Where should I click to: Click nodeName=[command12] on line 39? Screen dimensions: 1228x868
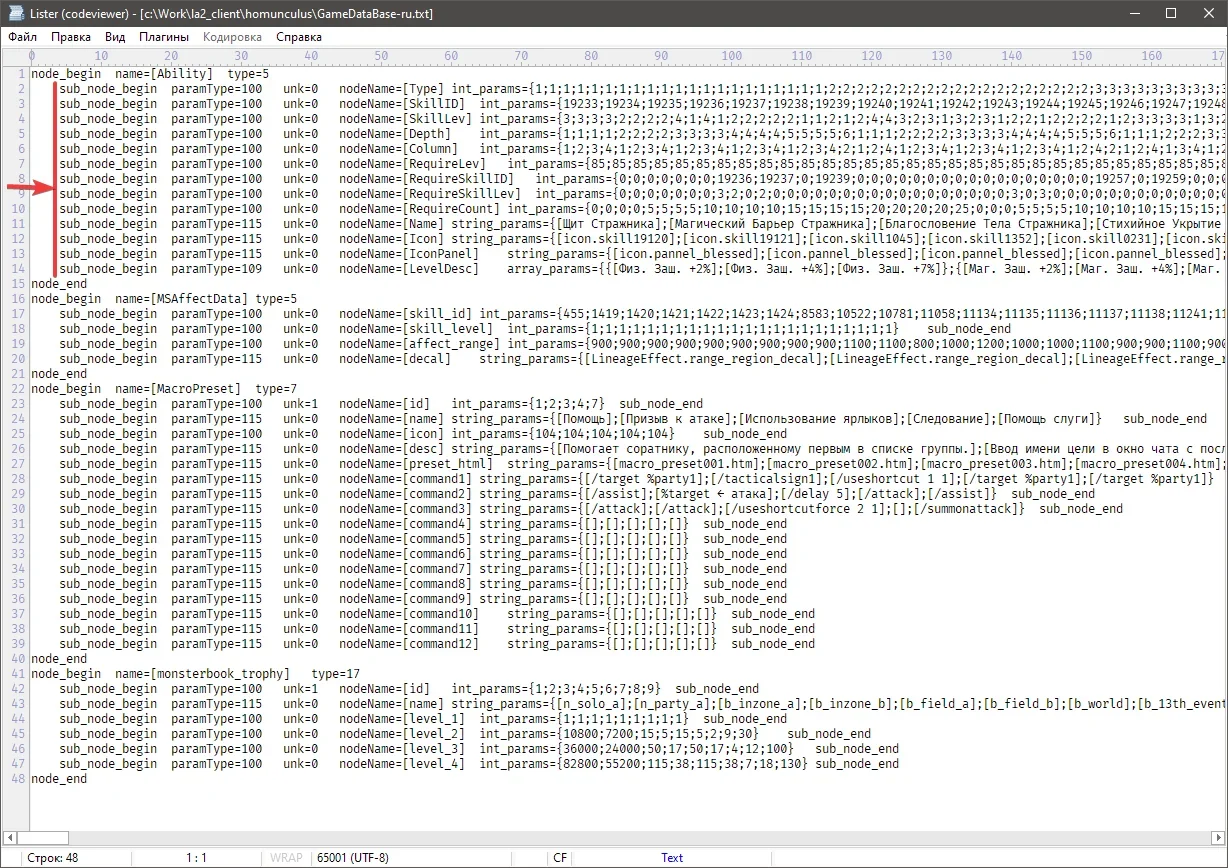click(x=409, y=644)
